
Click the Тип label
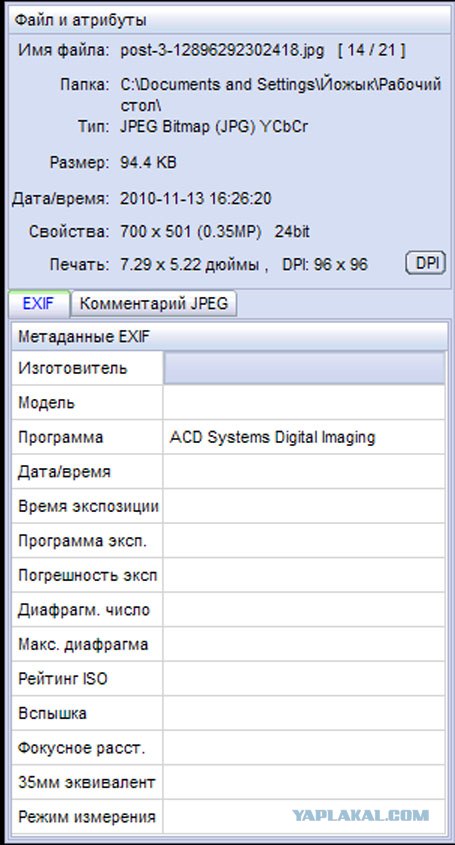pos(93,127)
